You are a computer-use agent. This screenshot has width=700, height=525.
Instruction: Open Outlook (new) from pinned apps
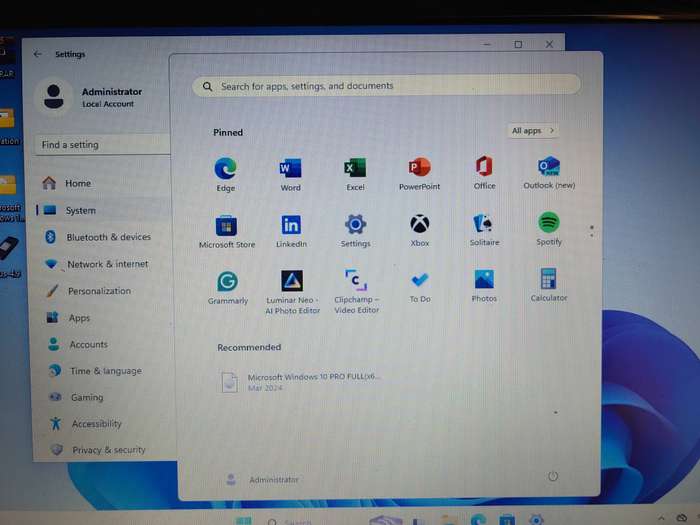click(x=549, y=172)
